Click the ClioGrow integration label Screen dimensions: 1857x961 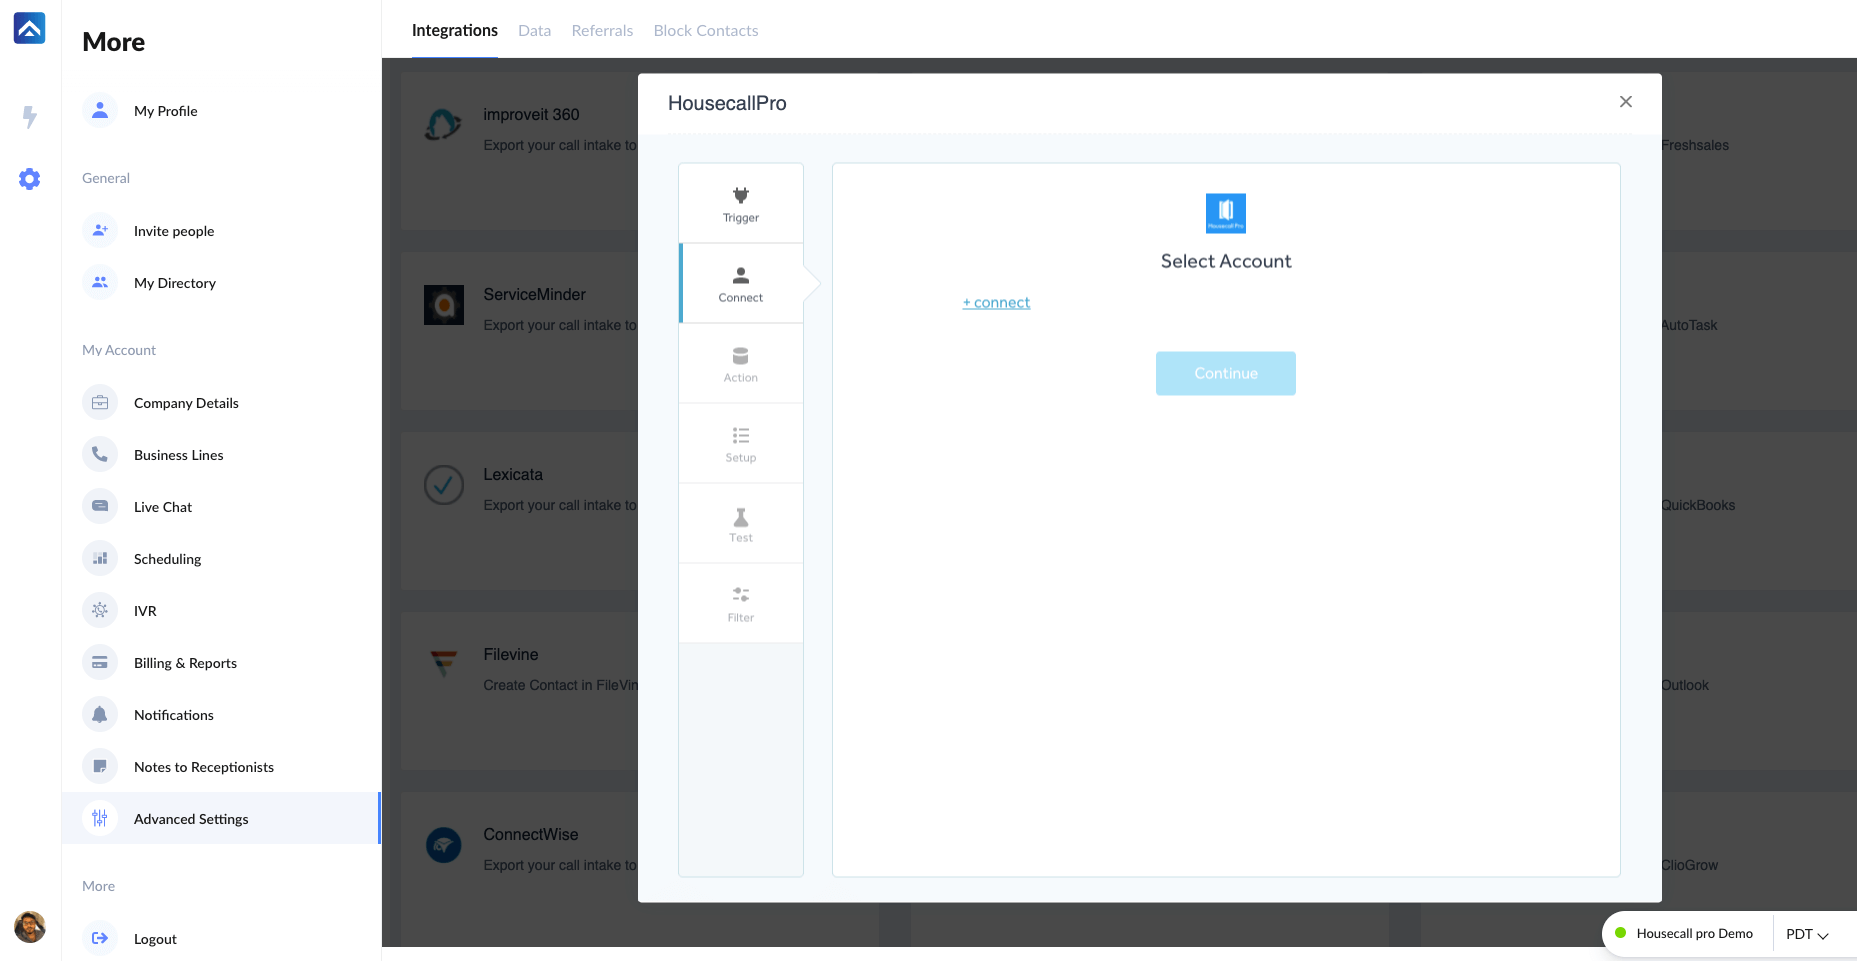pyautogui.click(x=1689, y=865)
